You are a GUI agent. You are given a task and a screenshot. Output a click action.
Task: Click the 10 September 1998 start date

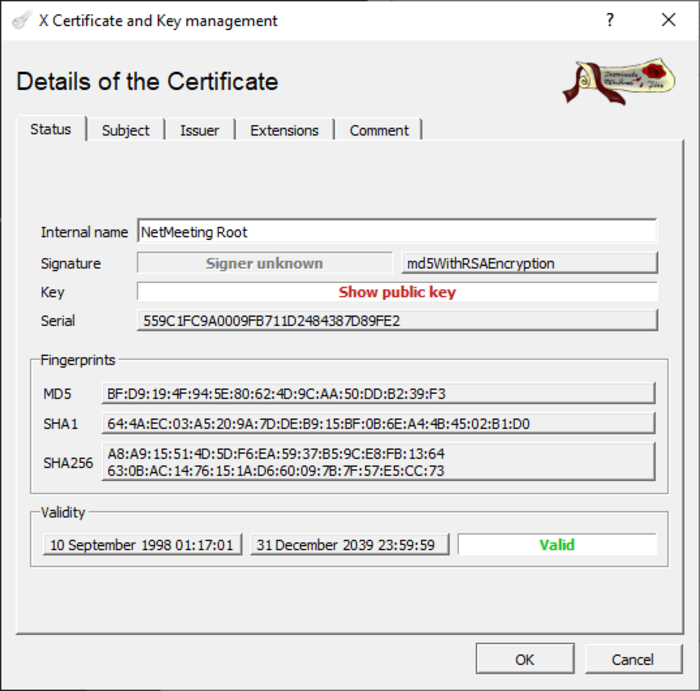142,545
